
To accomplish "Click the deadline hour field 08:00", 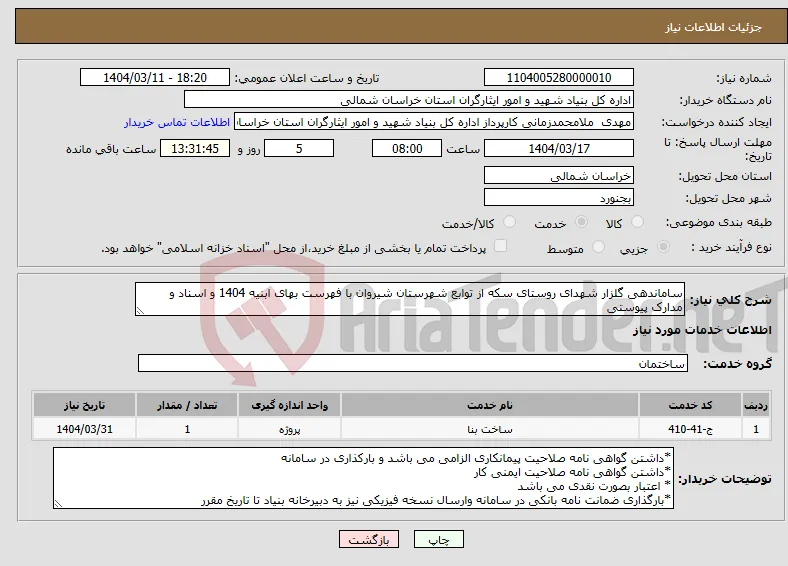I will click(407, 148).
